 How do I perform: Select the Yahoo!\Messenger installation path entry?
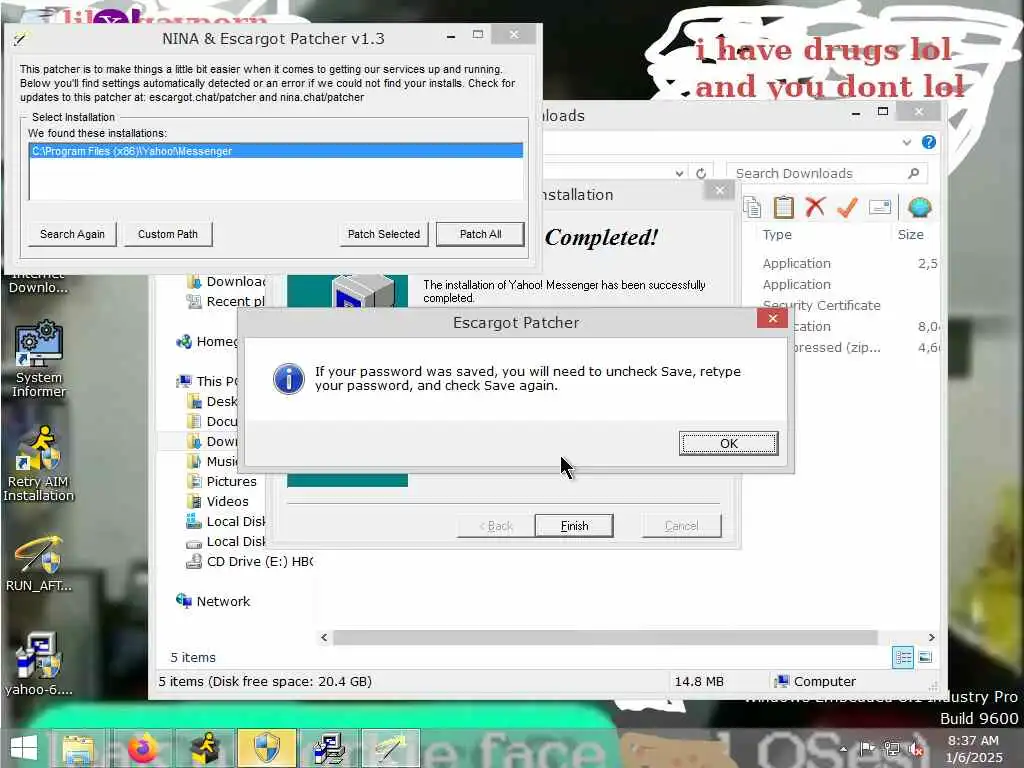click(x=276, y=151)
